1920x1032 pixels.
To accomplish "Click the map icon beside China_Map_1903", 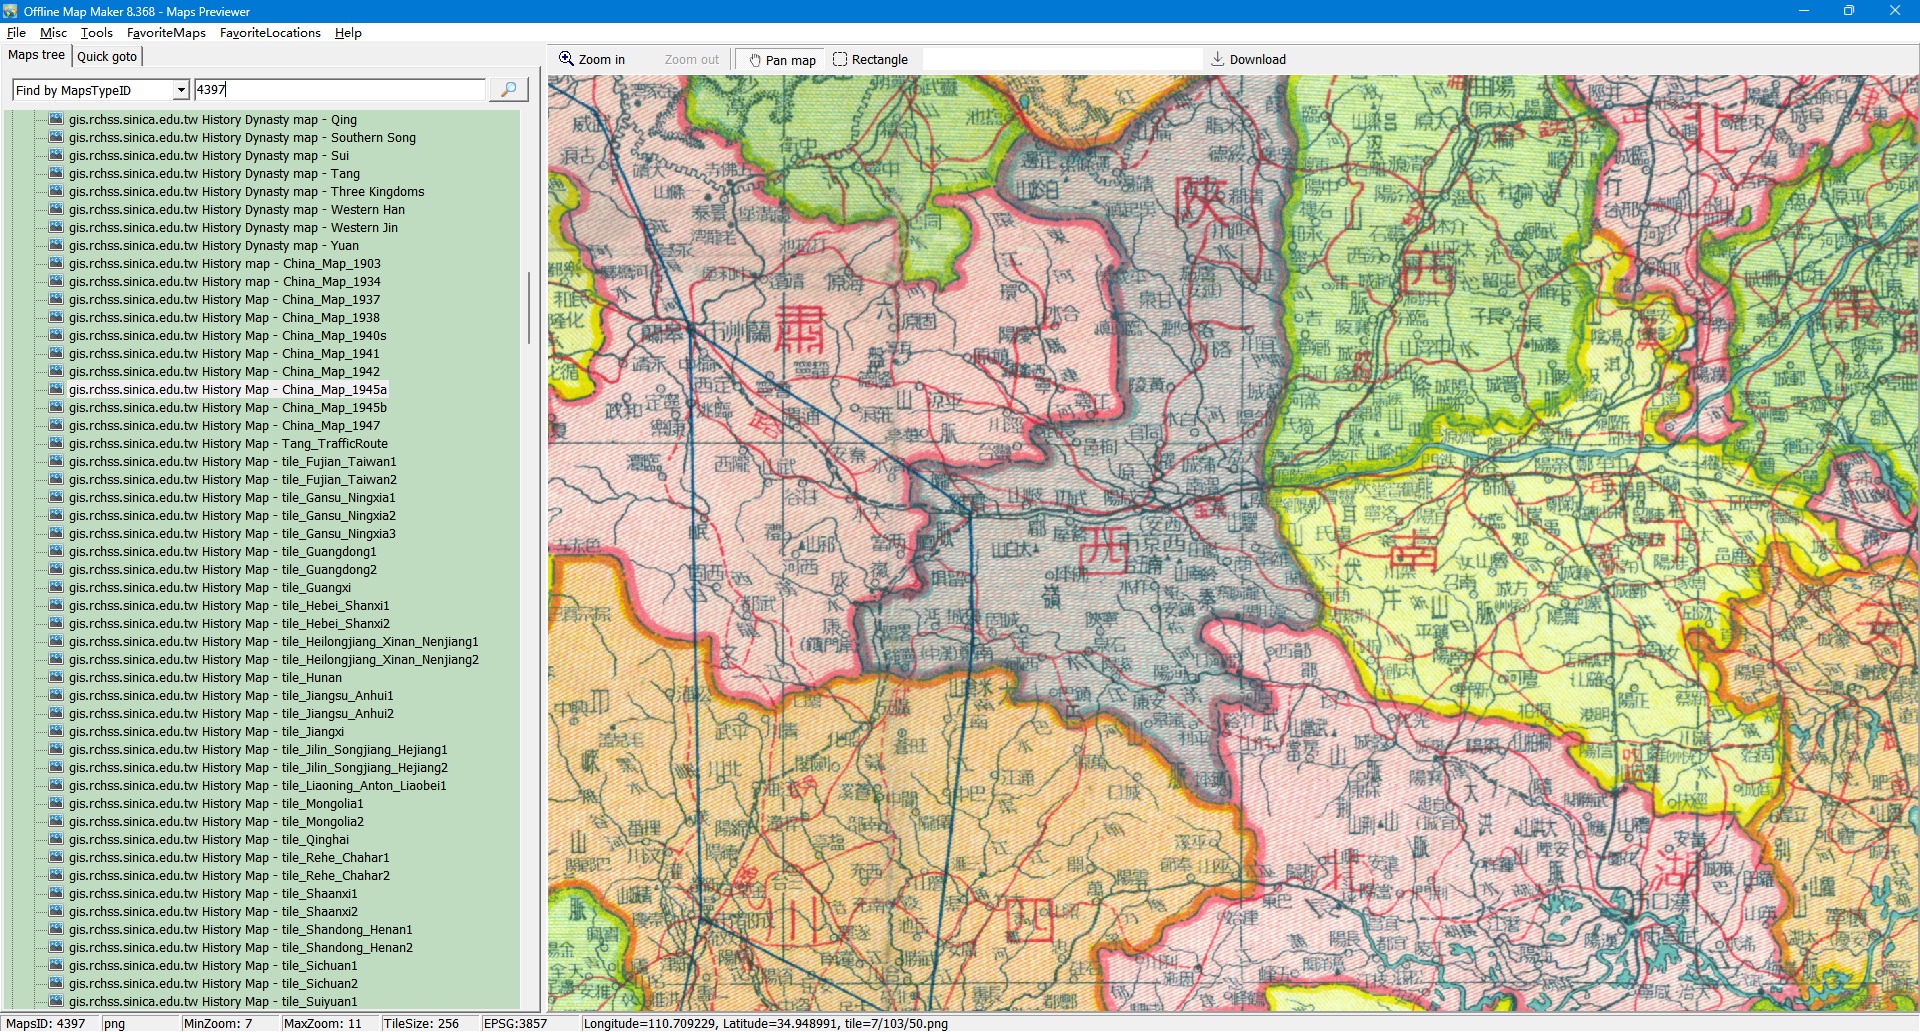I will [x=56, y=264].
